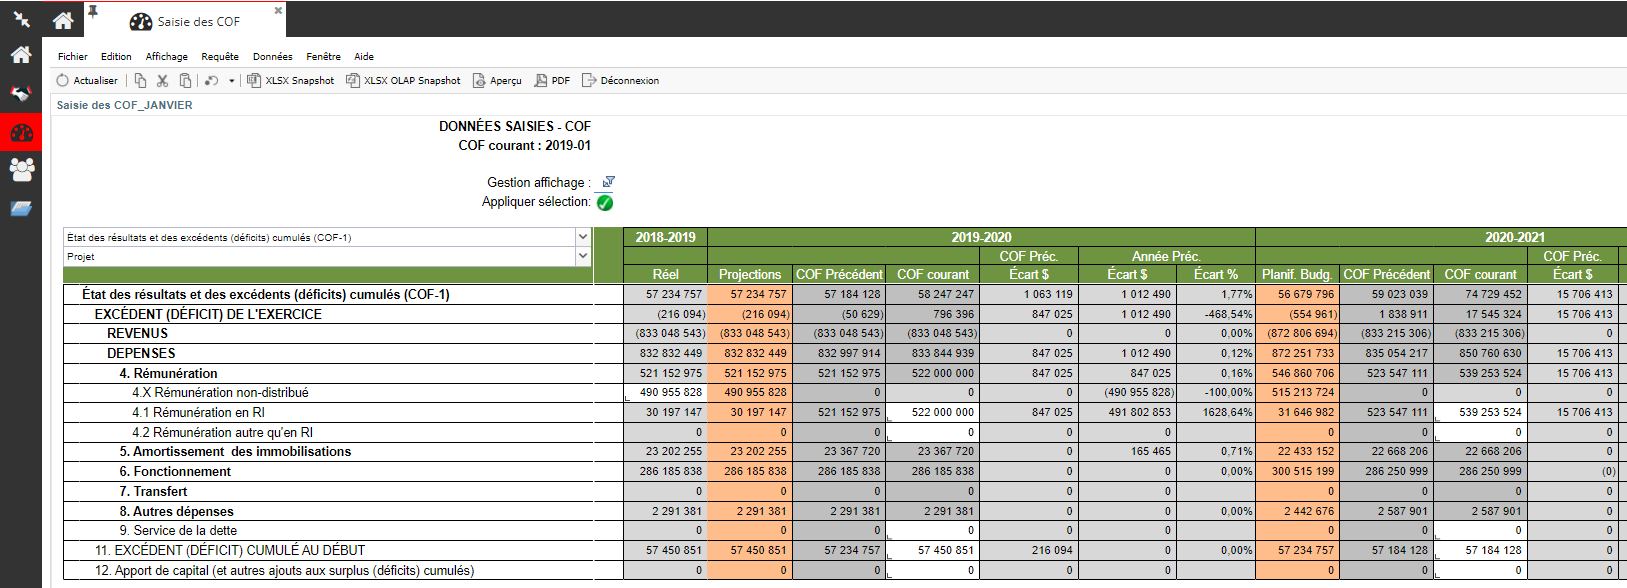The height and width of the screenshot is (588, 1627).
Task: Click the 2020-2021 column header
Action: 1514,237
